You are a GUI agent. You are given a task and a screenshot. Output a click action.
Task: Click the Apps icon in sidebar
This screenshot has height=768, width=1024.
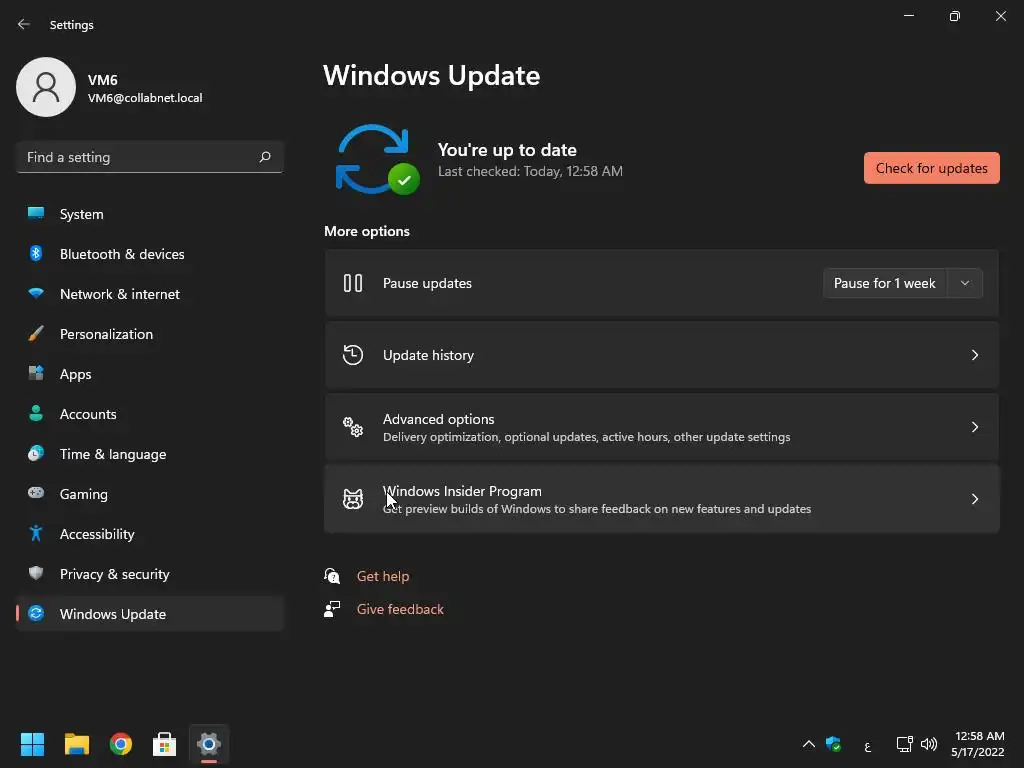(36, 373)
